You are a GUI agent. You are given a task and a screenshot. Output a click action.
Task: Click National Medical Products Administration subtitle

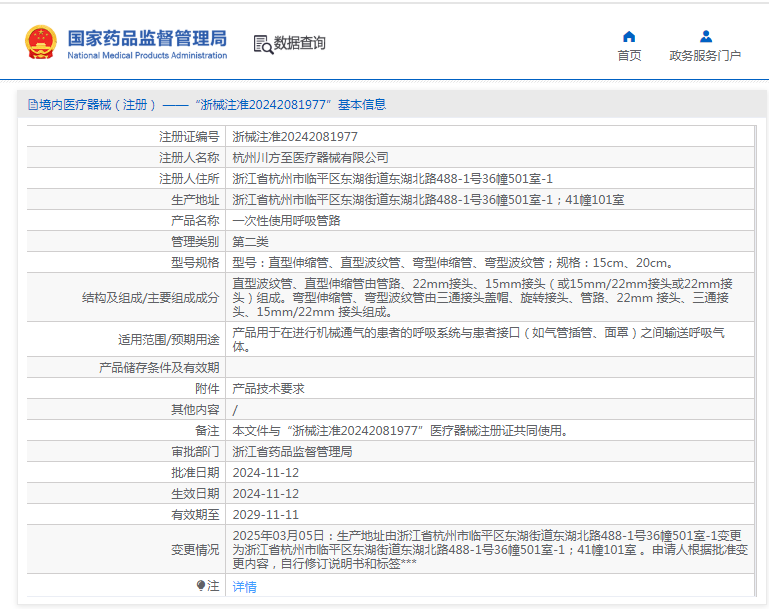pyautogui.click(x=147, y=55)
